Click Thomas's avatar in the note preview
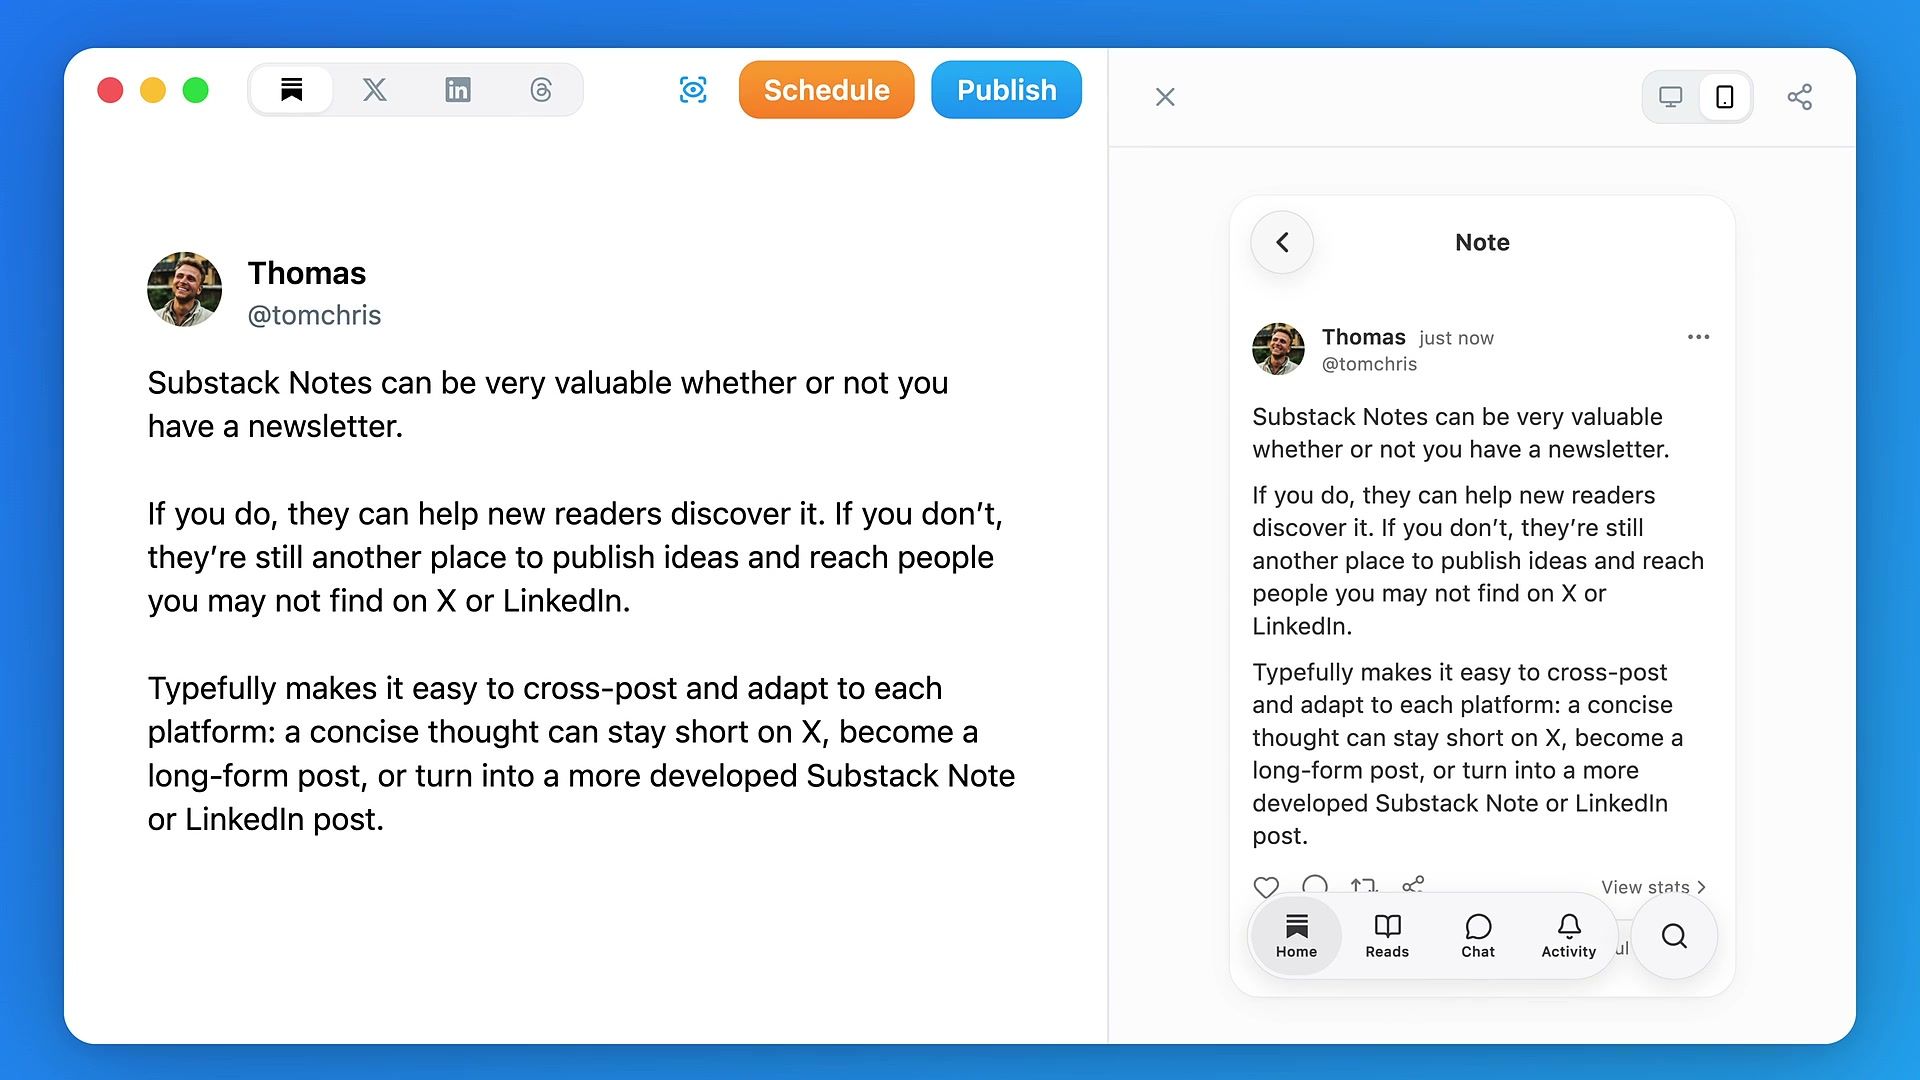This screenshot has width=1920, height=1080. pyautogui.click(x=1278, y=349)
